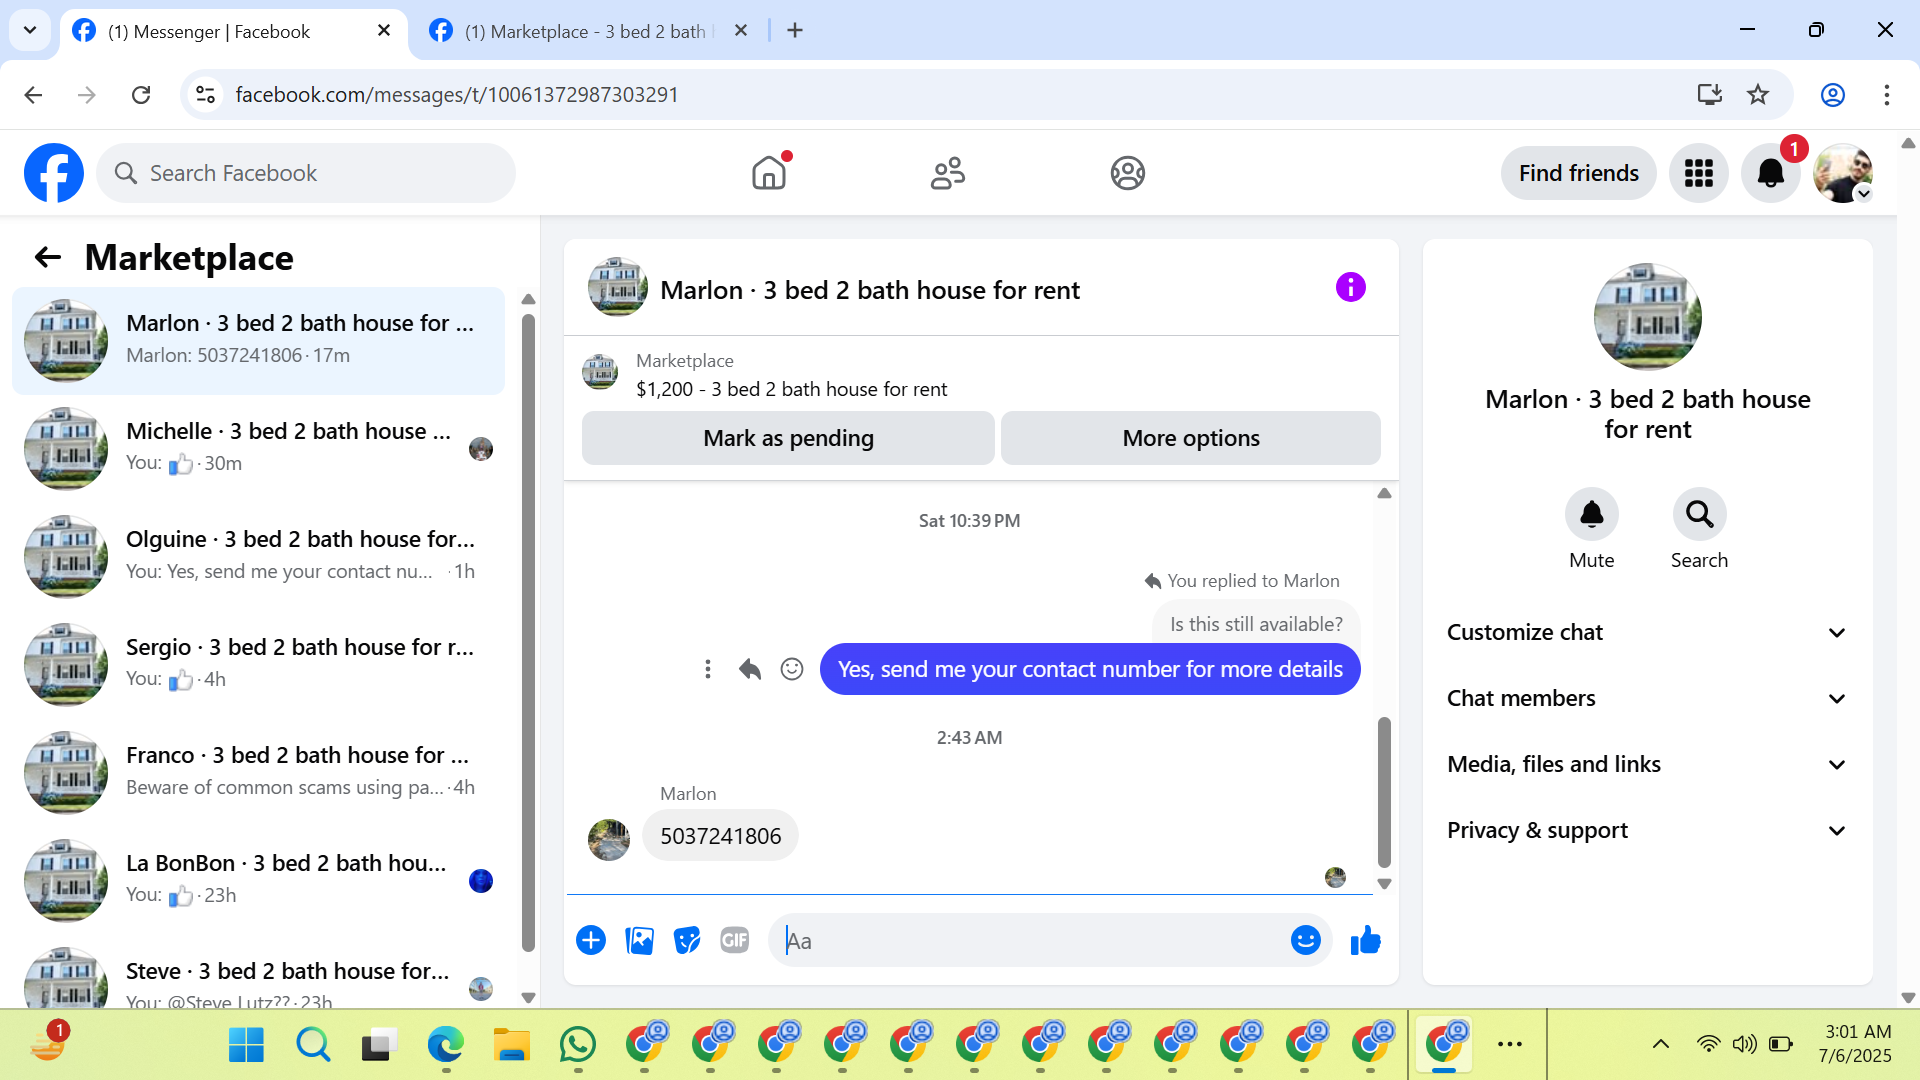React to message with smiley icon
This screenshot has height=1080, width=1920.
(x=792, y=669)
